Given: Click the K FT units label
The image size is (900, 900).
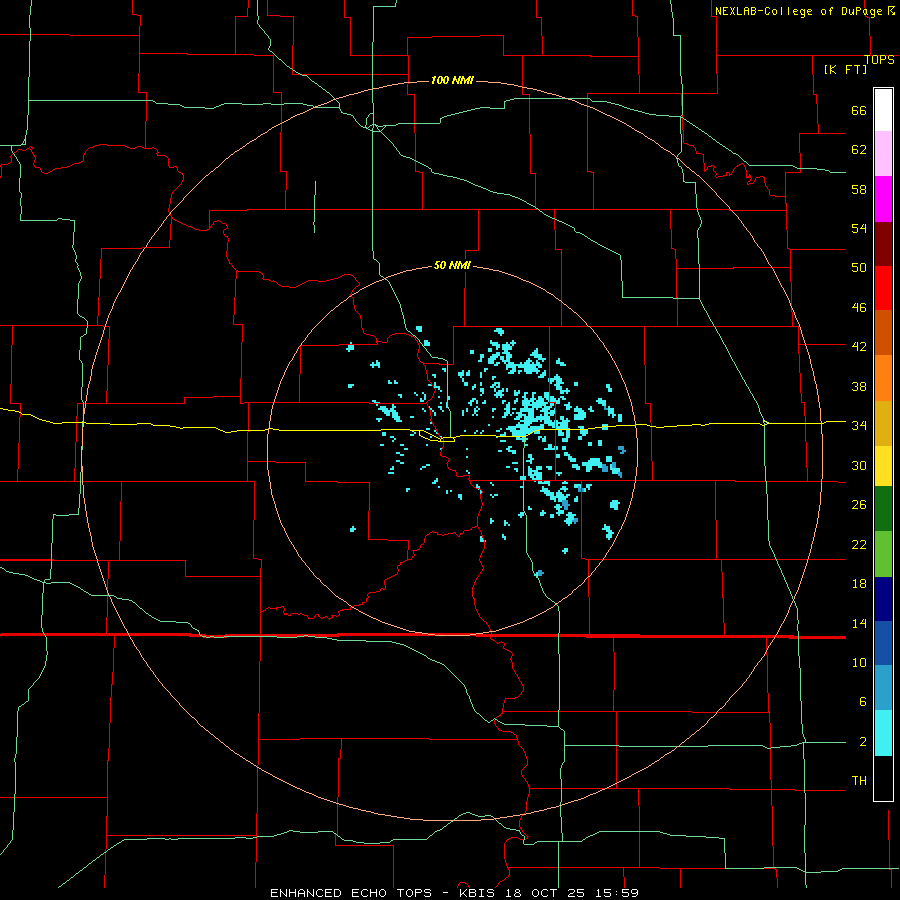Looking at the screenshot, I should pos(845,69).
